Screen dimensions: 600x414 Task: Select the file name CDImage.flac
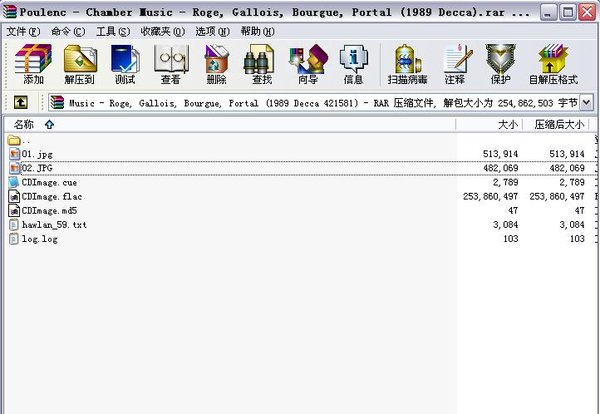tap(52, 197)
